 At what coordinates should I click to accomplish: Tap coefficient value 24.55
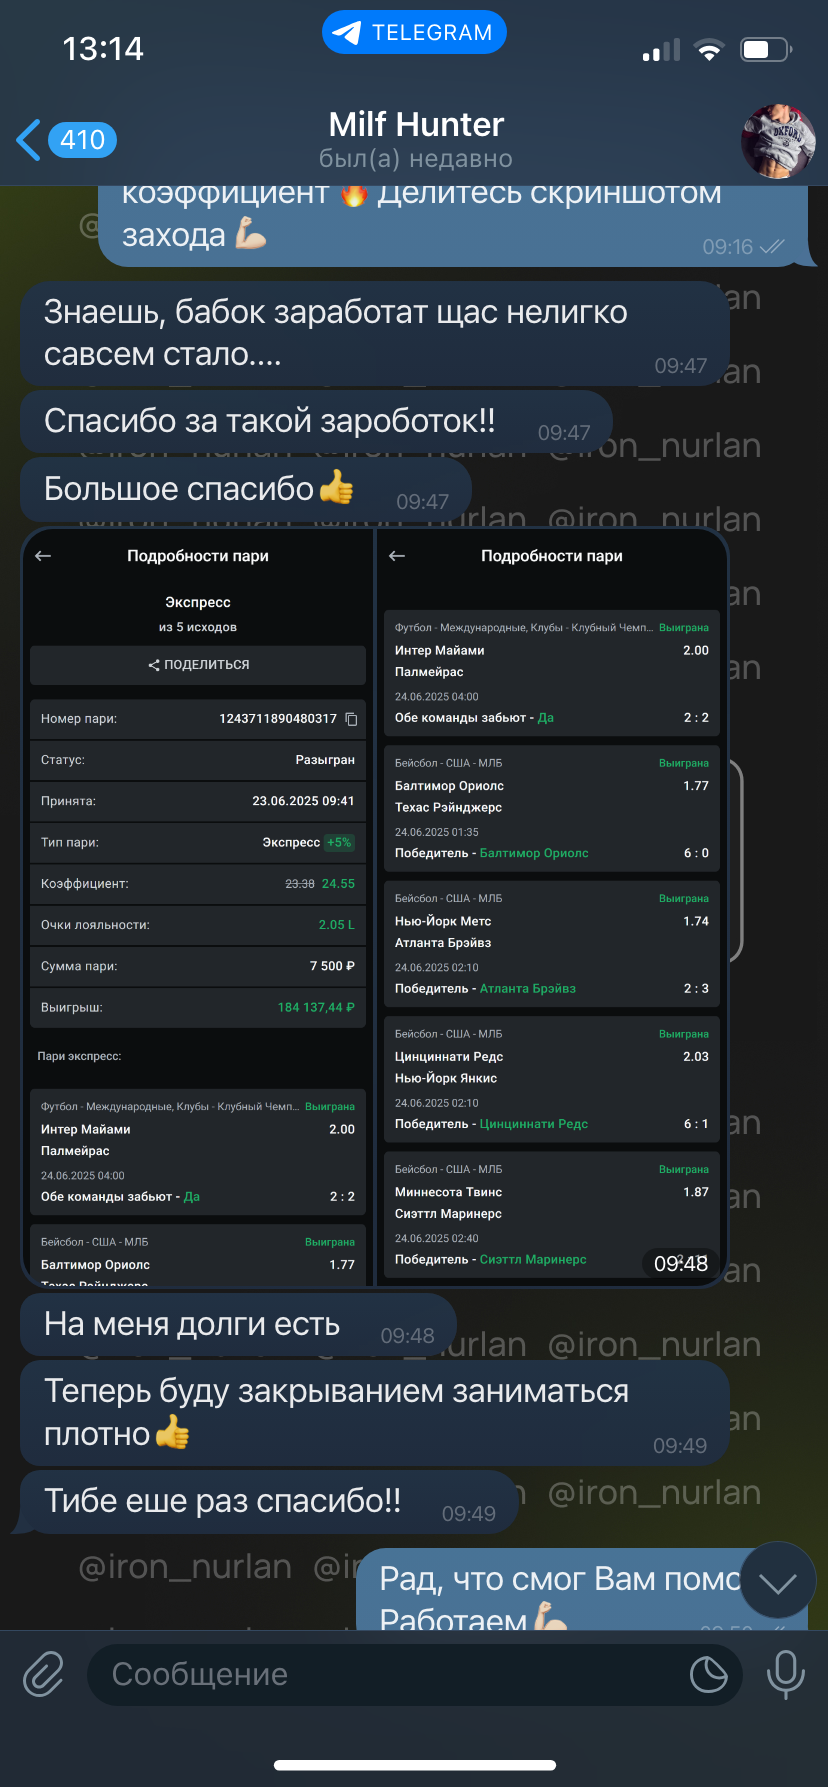click(x=338, y=884)
